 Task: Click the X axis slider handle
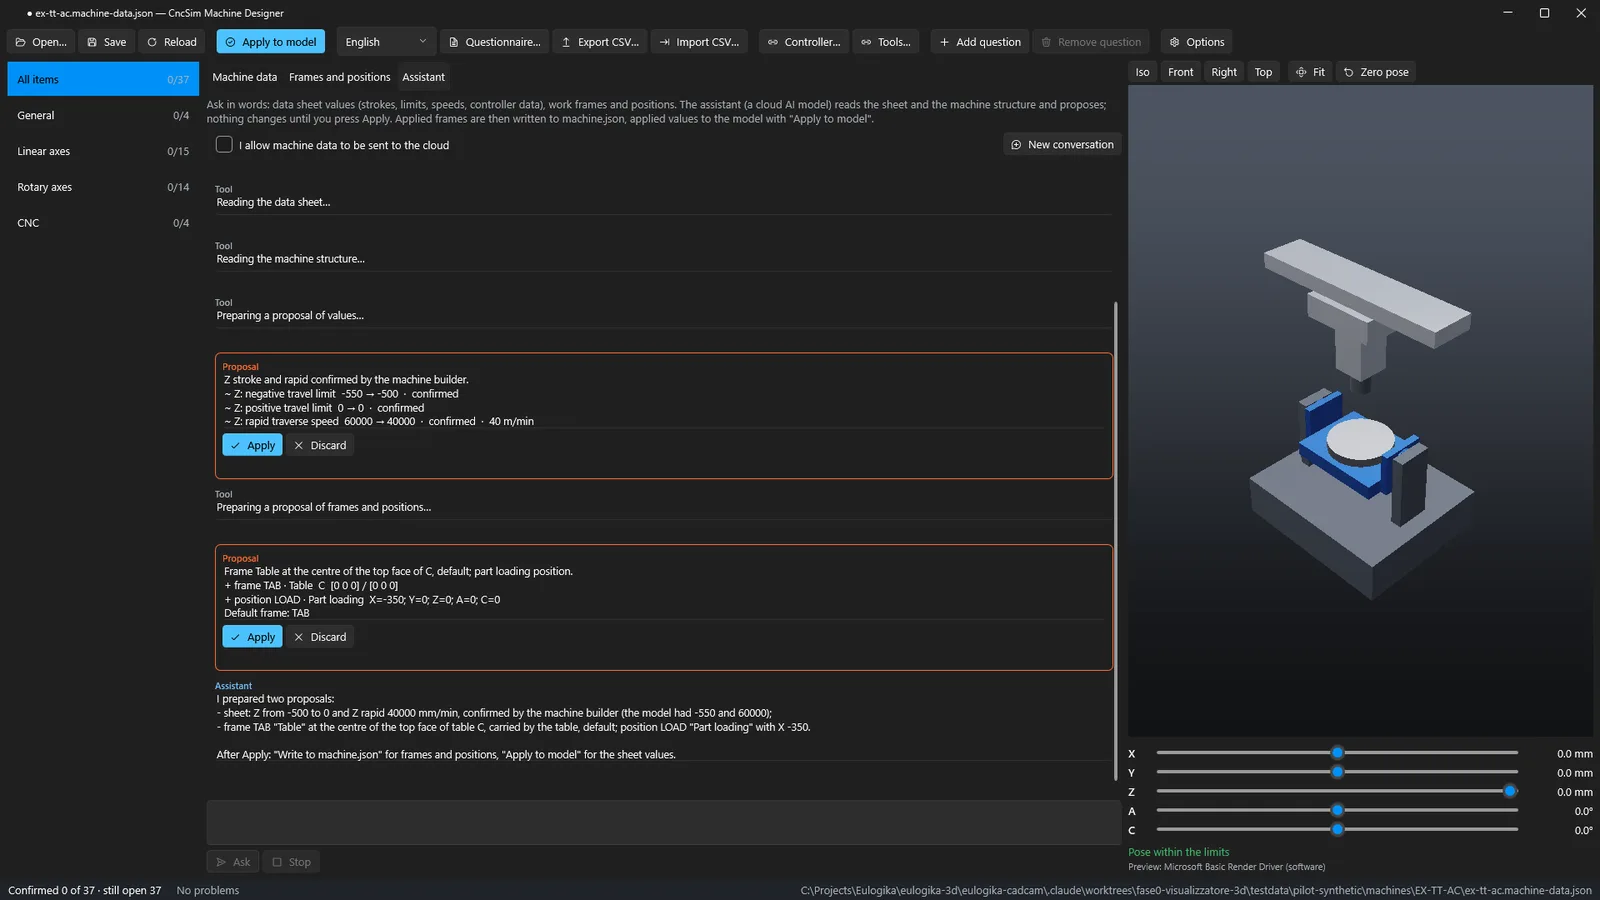pos(1337,753)
